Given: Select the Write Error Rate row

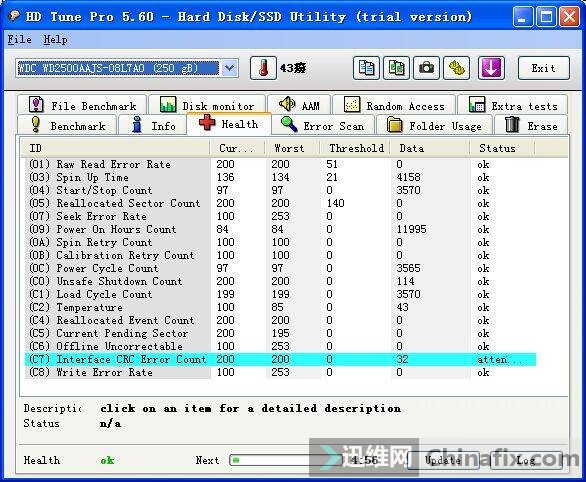Looking at the screenshot, I should [x=280, y=372].
